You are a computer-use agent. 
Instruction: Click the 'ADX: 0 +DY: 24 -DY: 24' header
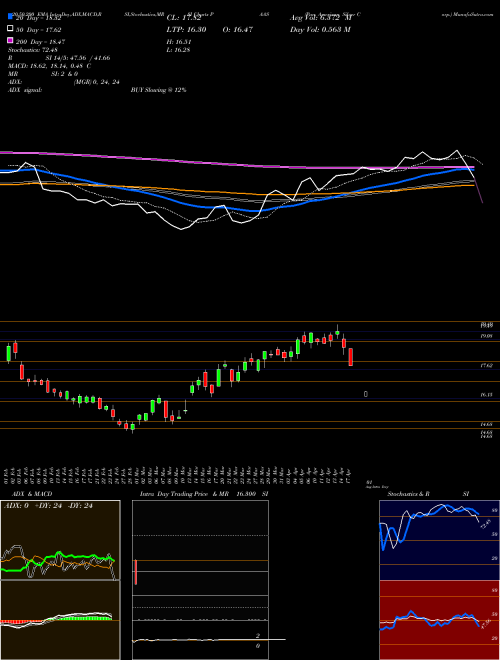48,506
